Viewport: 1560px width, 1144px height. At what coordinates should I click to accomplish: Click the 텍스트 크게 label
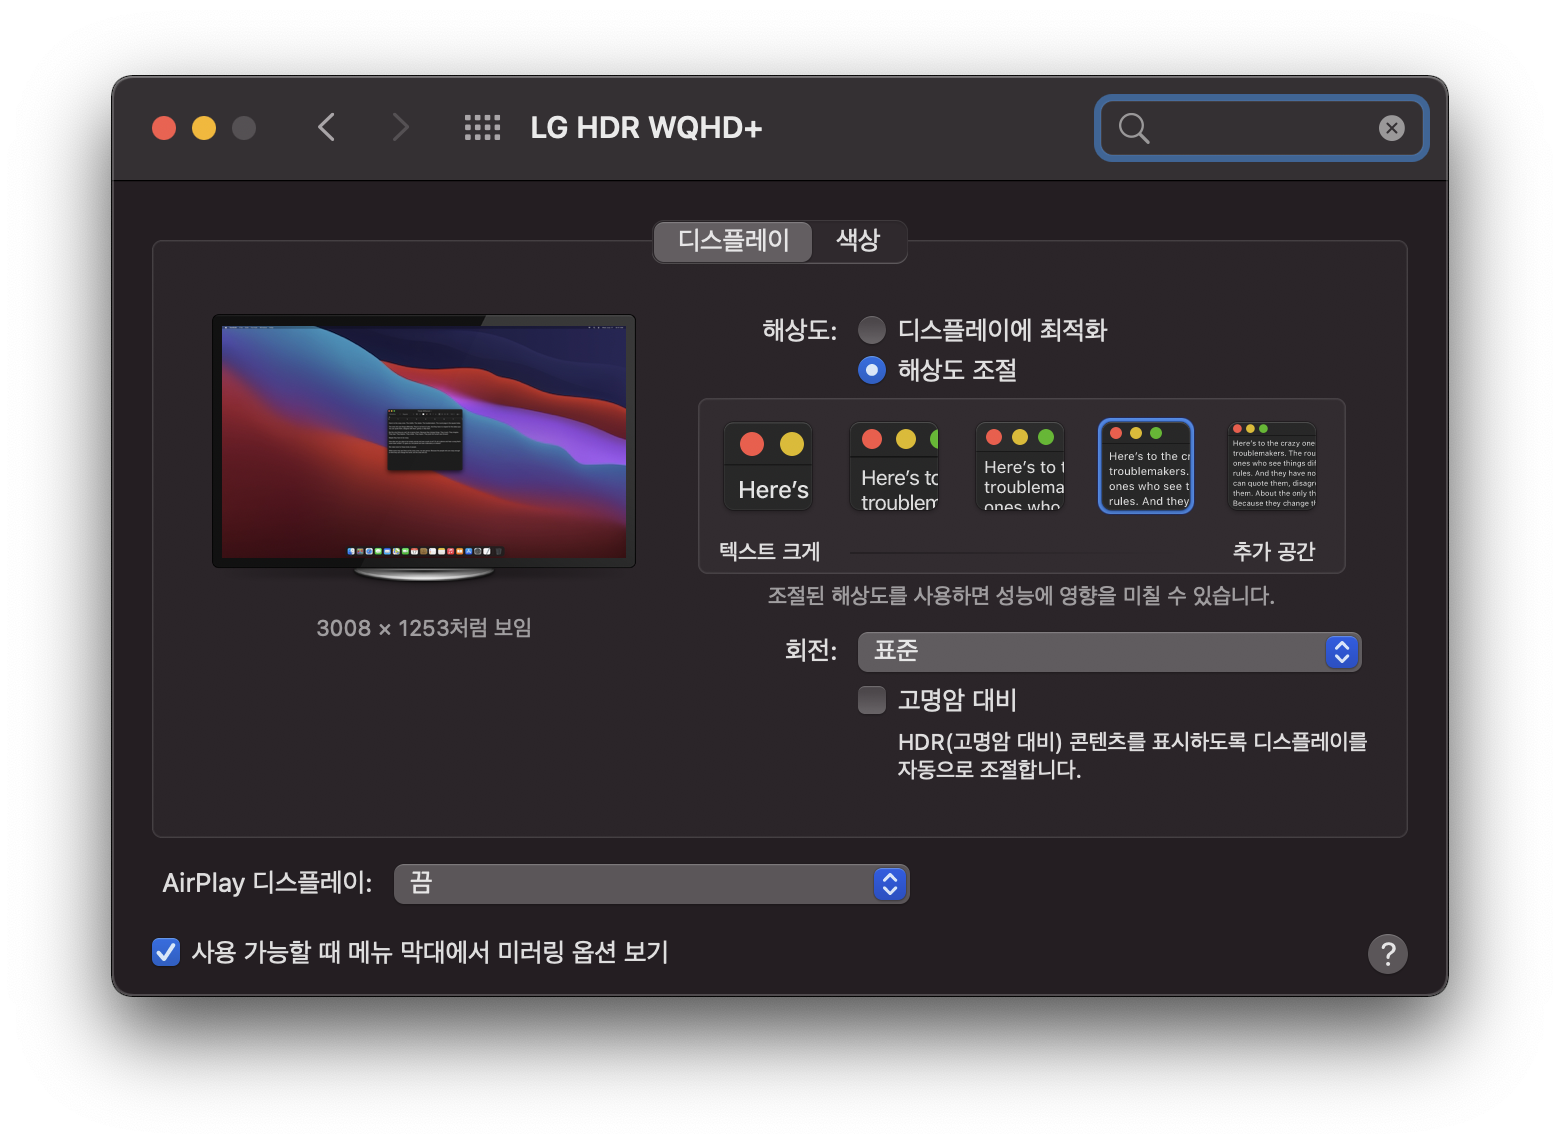[x=769, y=551]
